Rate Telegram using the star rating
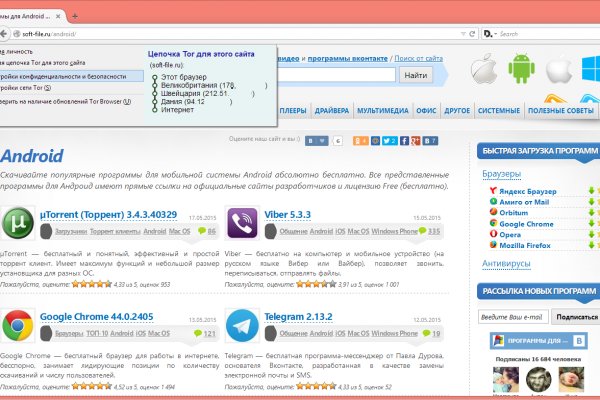 316,386
